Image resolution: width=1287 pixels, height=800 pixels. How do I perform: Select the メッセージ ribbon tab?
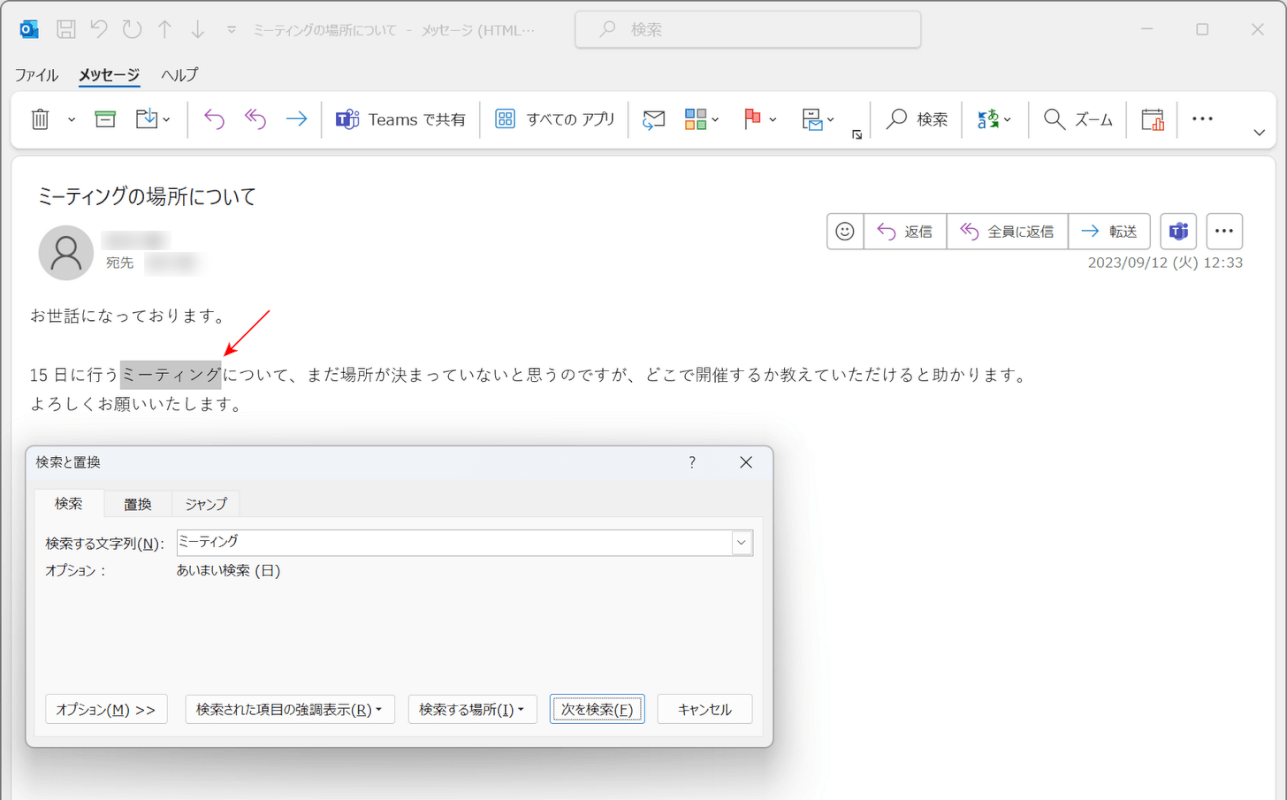[x=109, y=75]
